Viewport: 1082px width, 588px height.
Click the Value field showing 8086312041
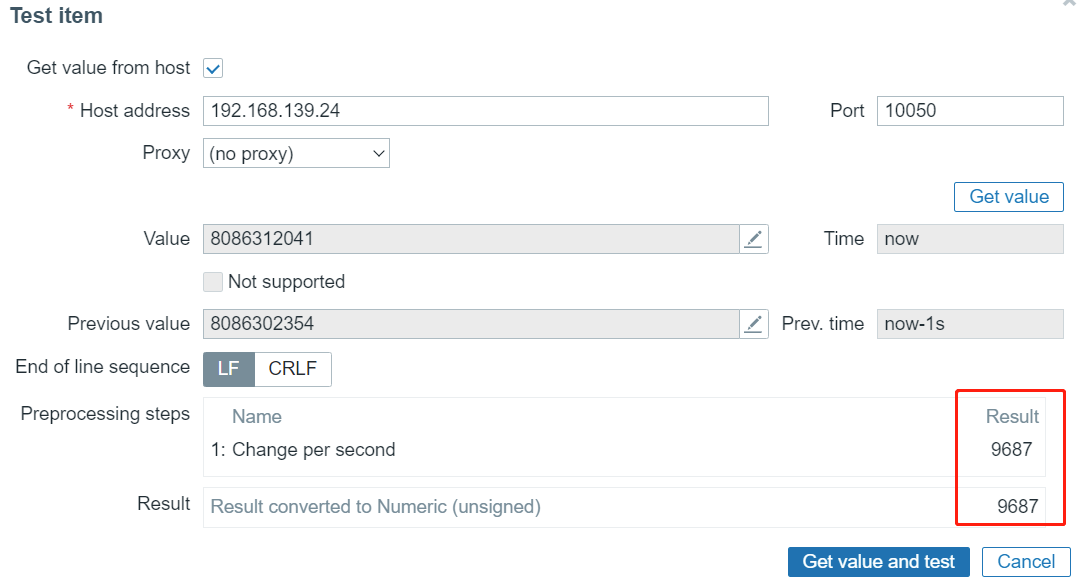coord(470,239)
